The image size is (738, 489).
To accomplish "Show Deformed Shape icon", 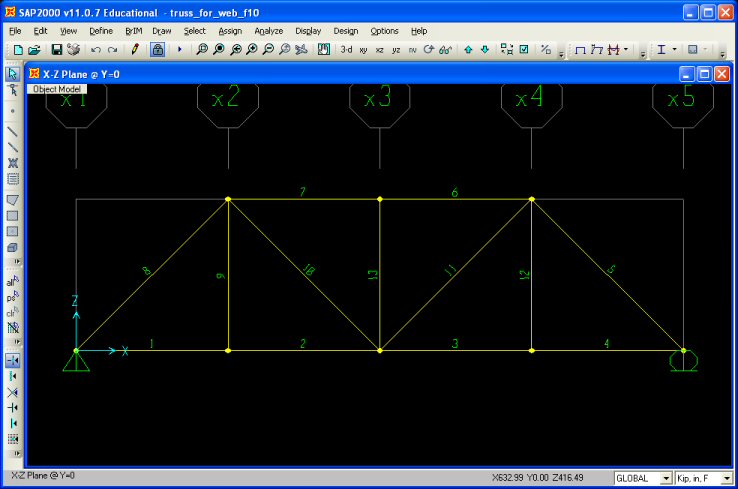I will 597,49.
